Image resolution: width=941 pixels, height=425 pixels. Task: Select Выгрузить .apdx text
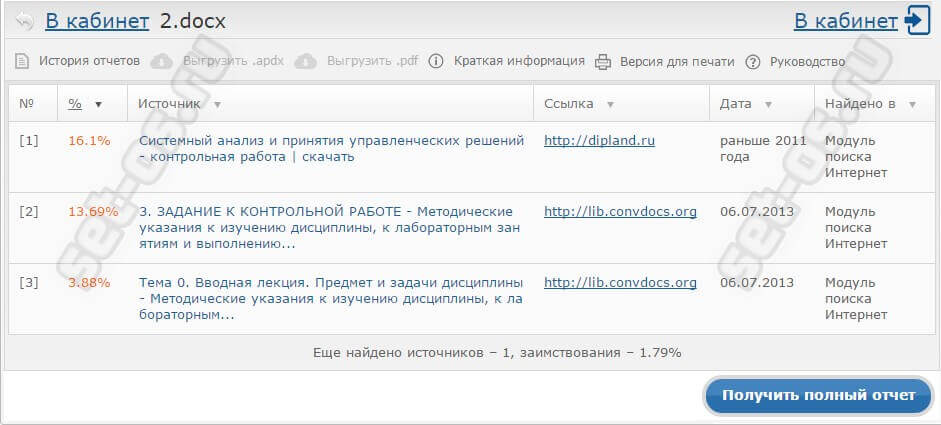coord(233,61)
